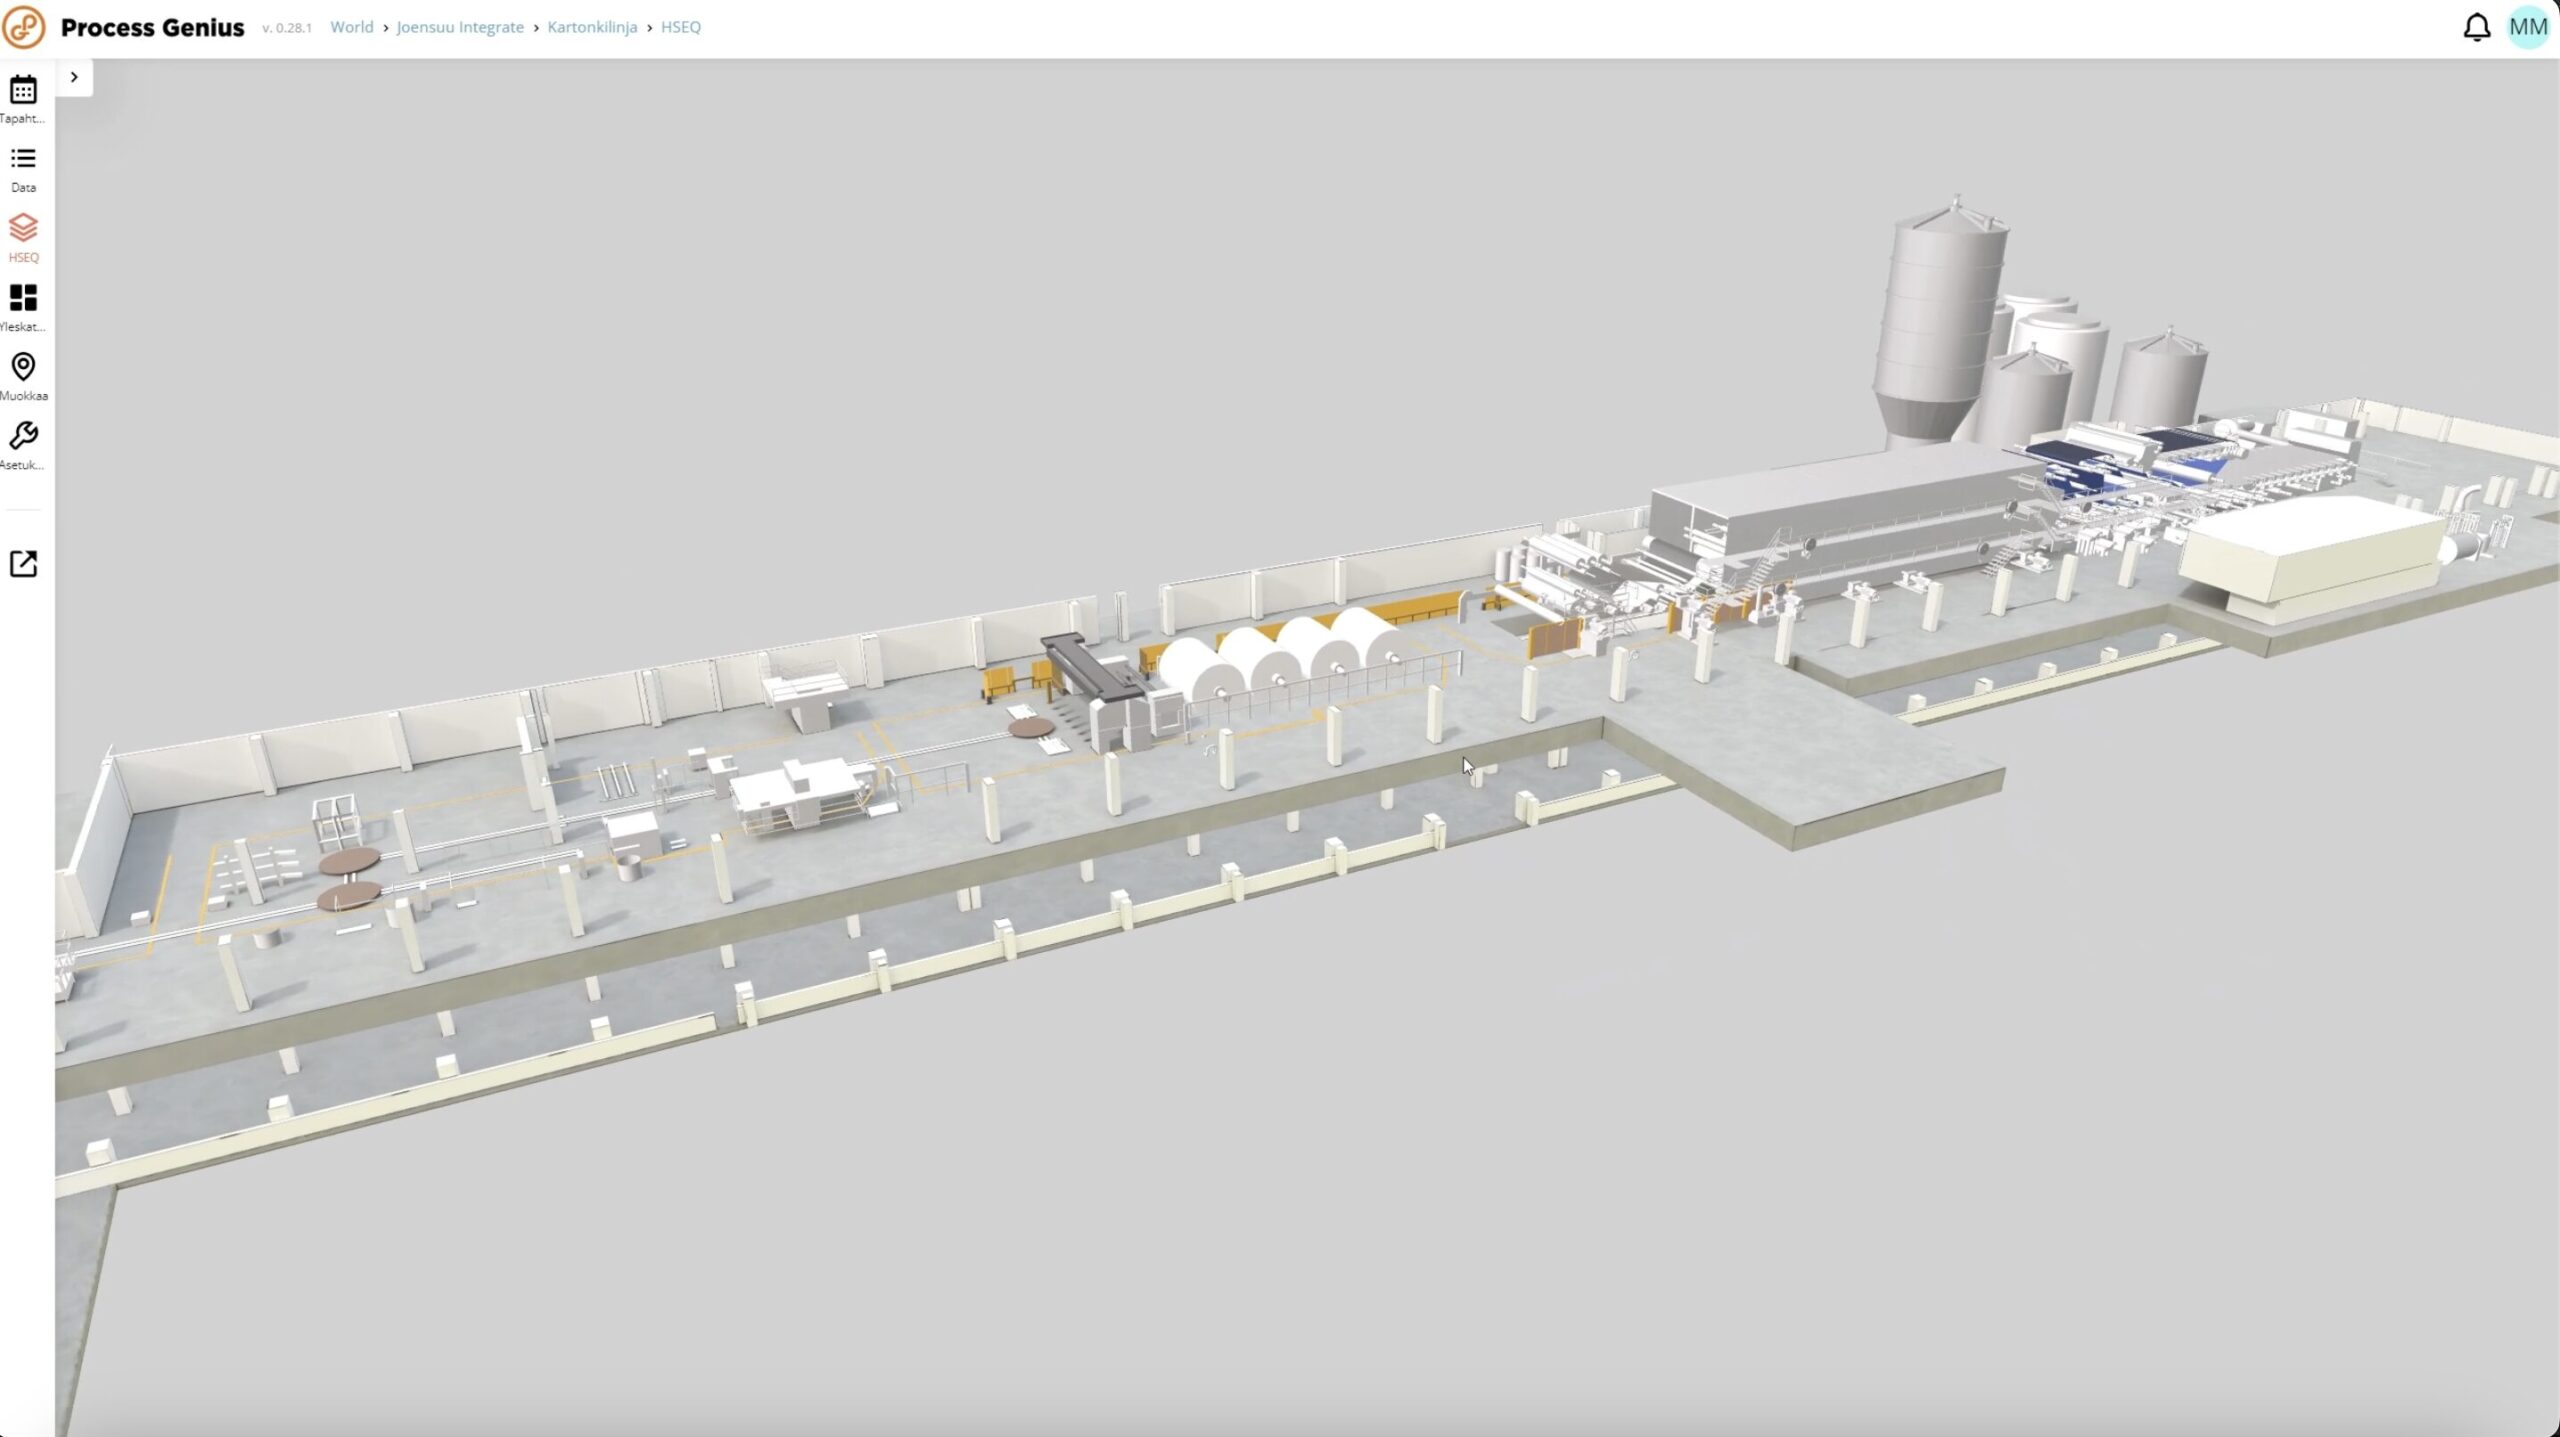Click the Process Genius logo
Screen dimensions: 2560x1437
(x=24, y=27)
